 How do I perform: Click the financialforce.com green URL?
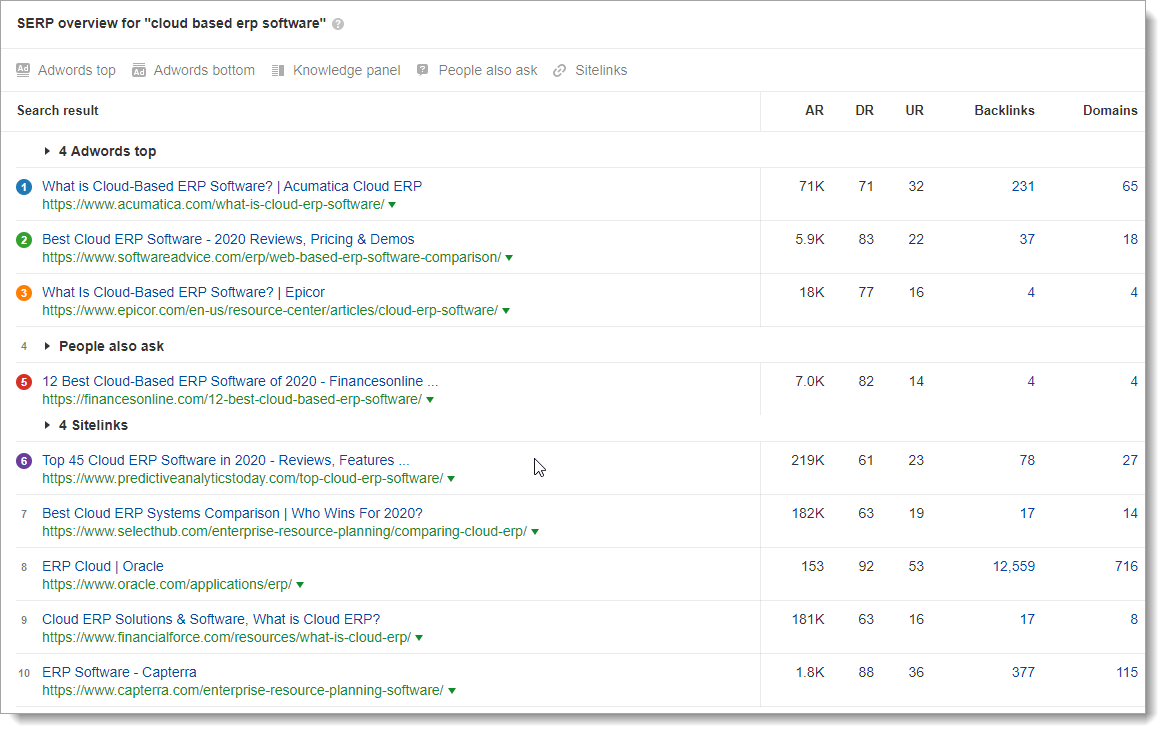[227, 638]
